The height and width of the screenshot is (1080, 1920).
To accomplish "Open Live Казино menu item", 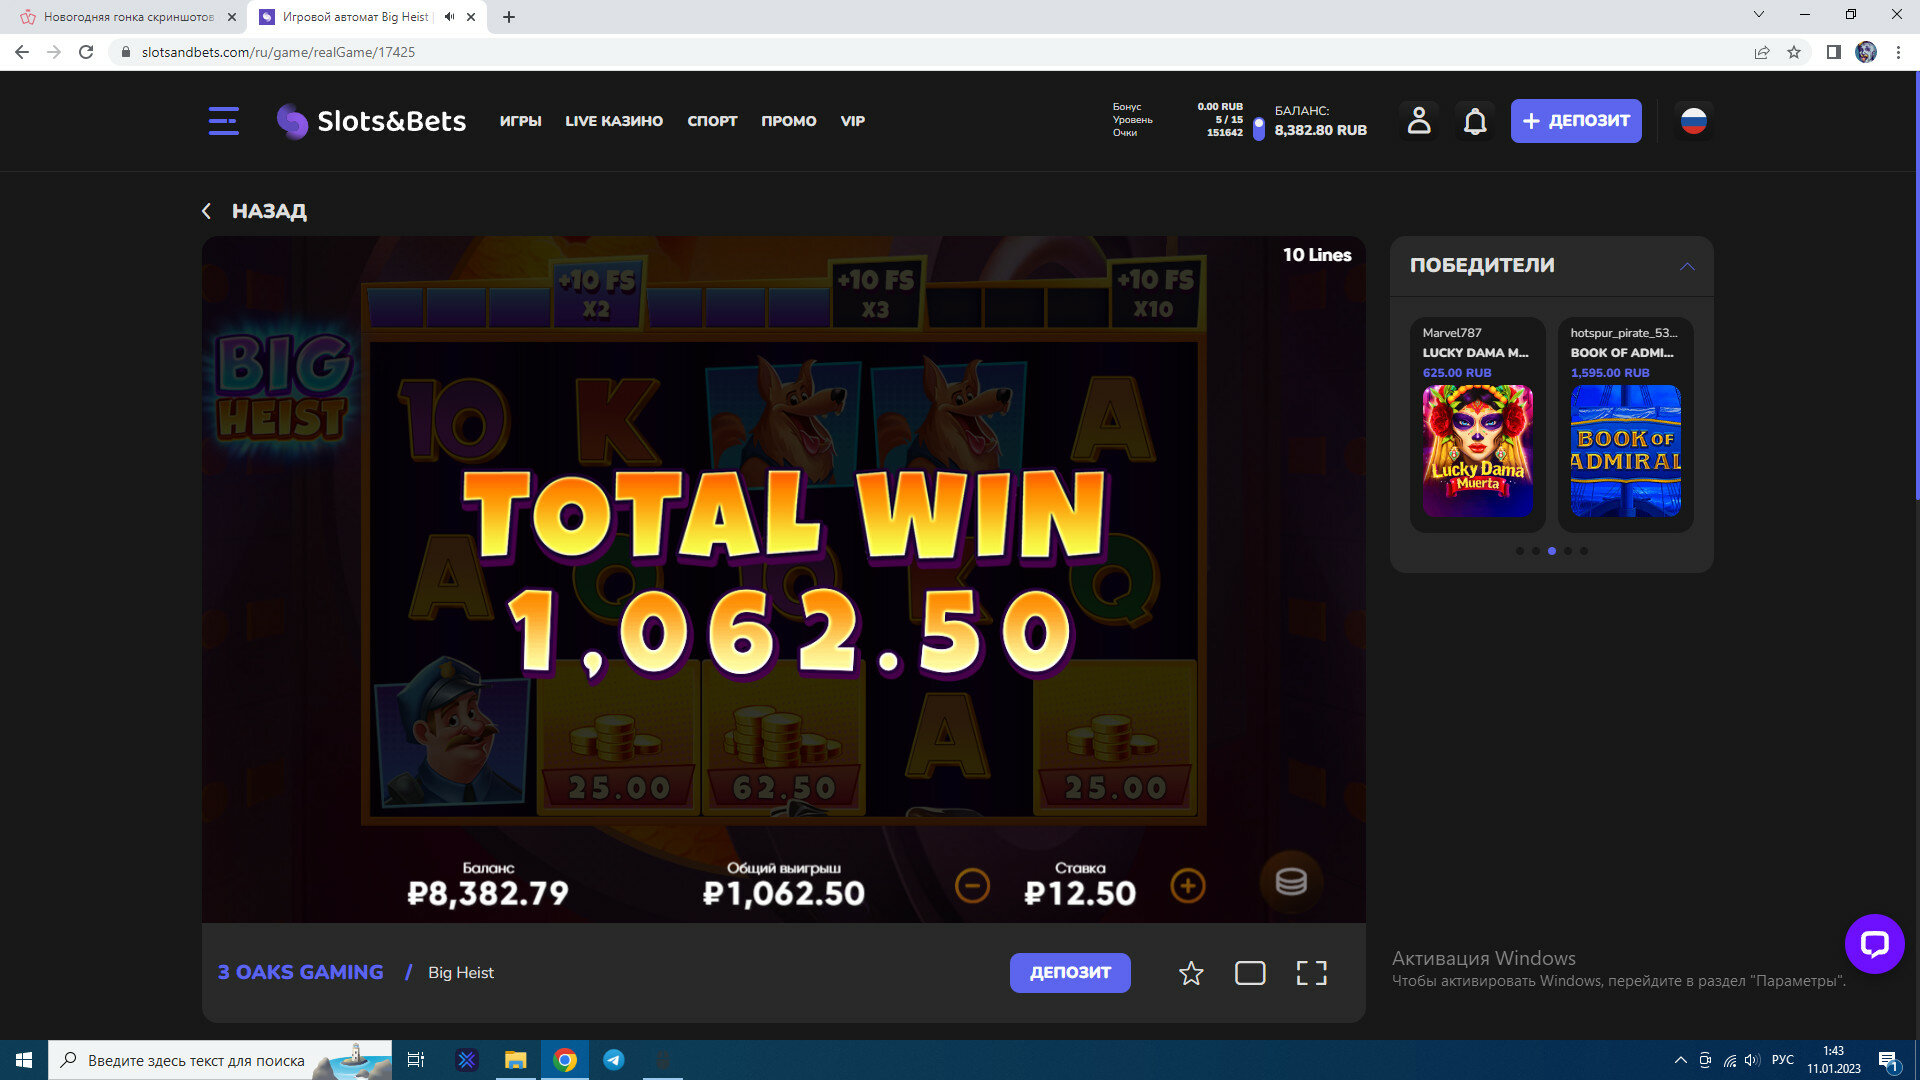I will tap(613, 121).
